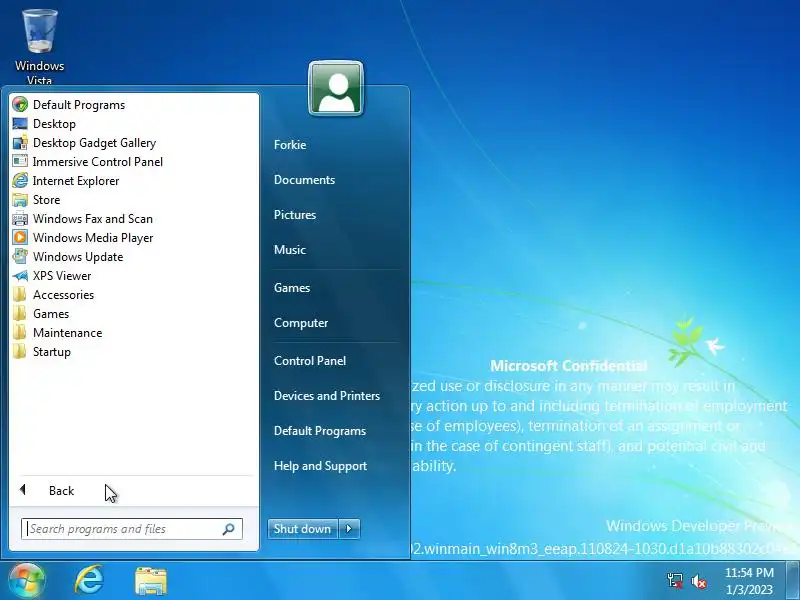Open the Store icon
The width and height of the screenshot is (800, 600).
pos(20,199)
